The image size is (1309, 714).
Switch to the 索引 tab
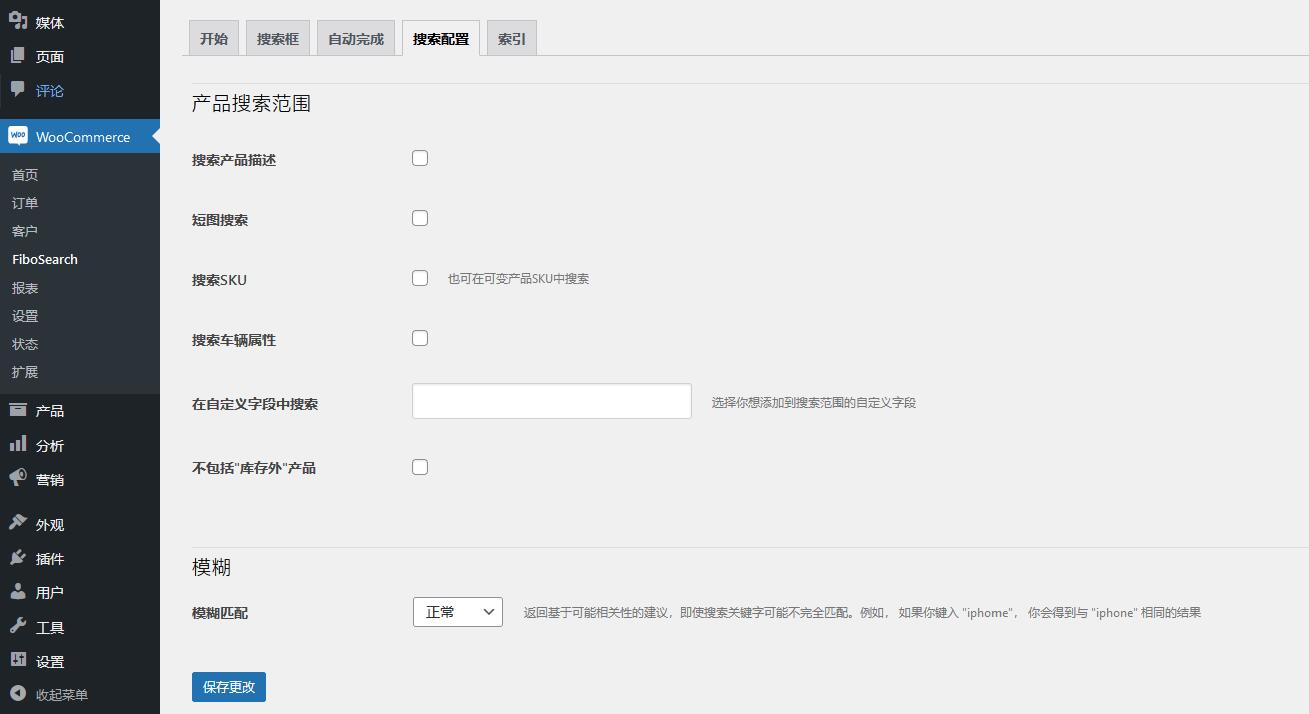511,39
